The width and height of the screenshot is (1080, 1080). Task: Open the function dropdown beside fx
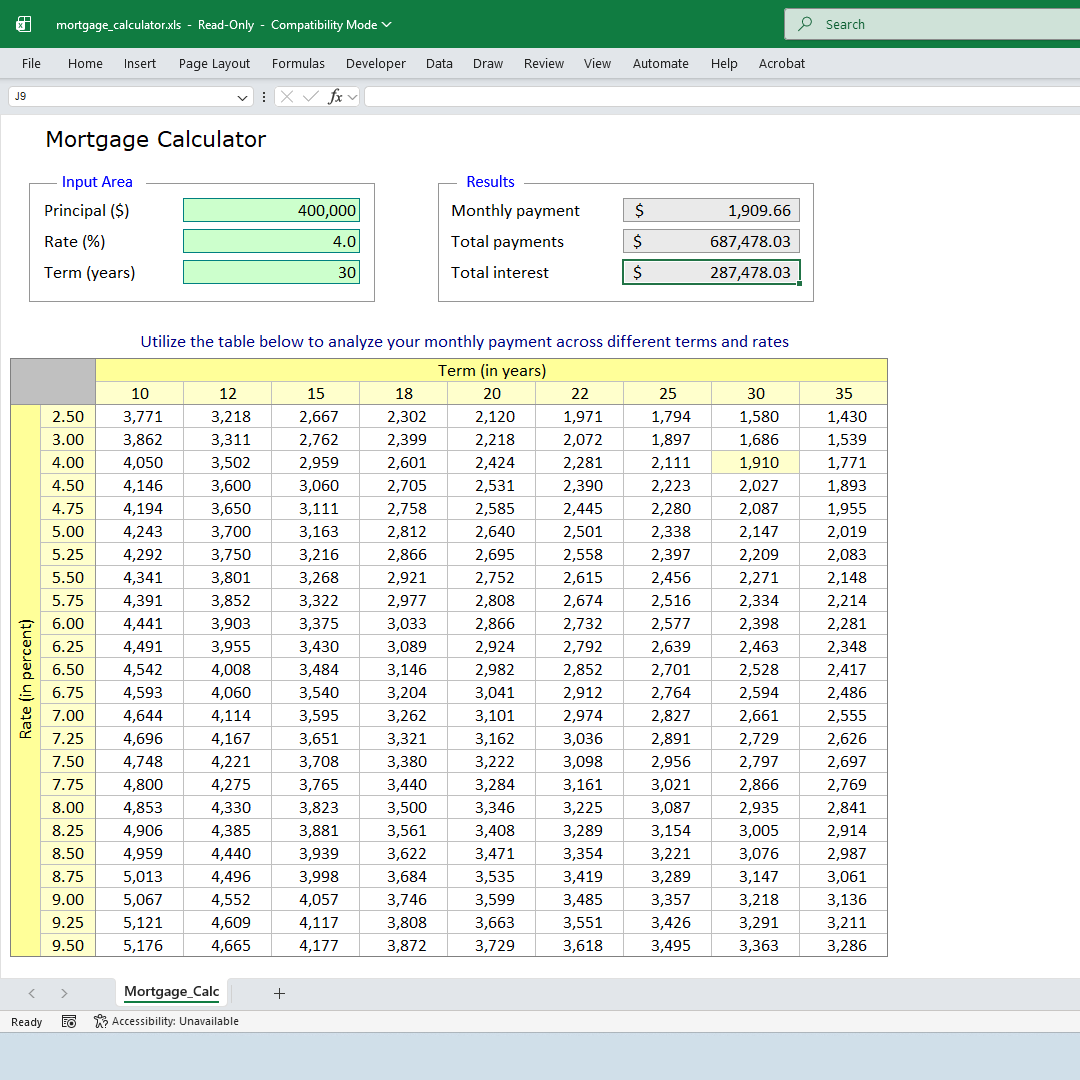pos(351,96)
